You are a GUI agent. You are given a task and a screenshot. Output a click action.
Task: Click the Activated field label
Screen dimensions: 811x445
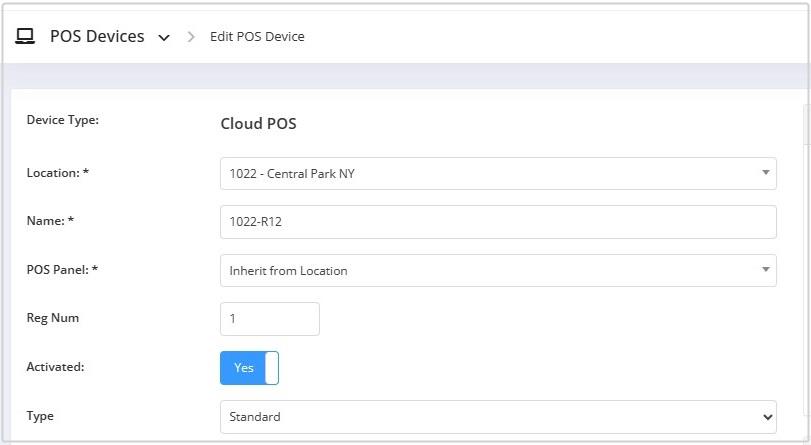point(55,367)
